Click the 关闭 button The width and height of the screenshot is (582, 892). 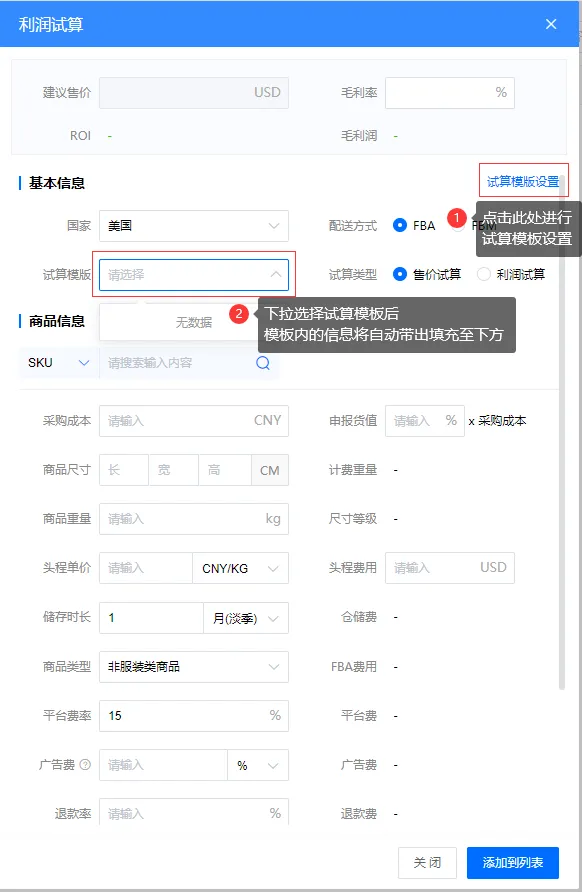pos(427,863)
